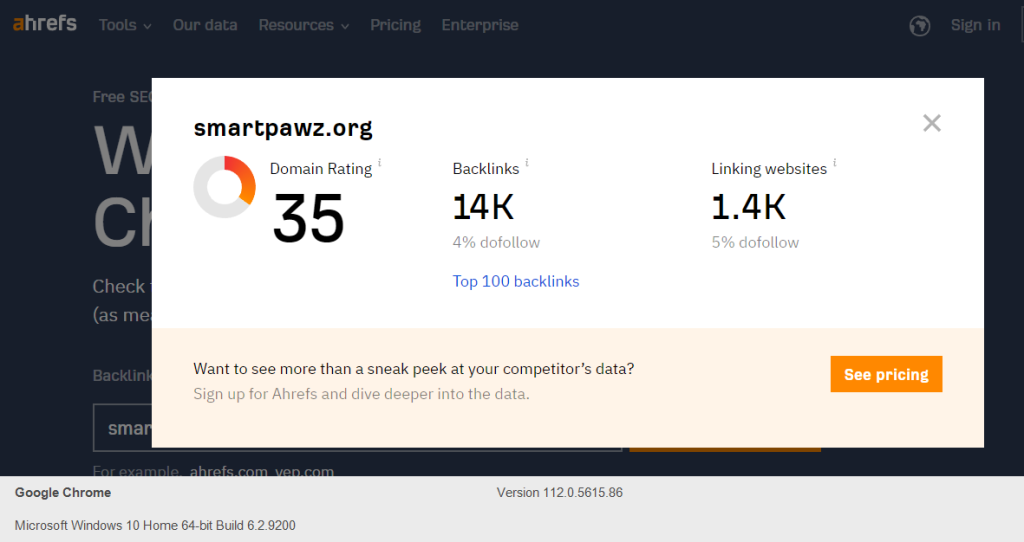Click the 5% dofollow text
The image size is (1024, 542).
755,242
